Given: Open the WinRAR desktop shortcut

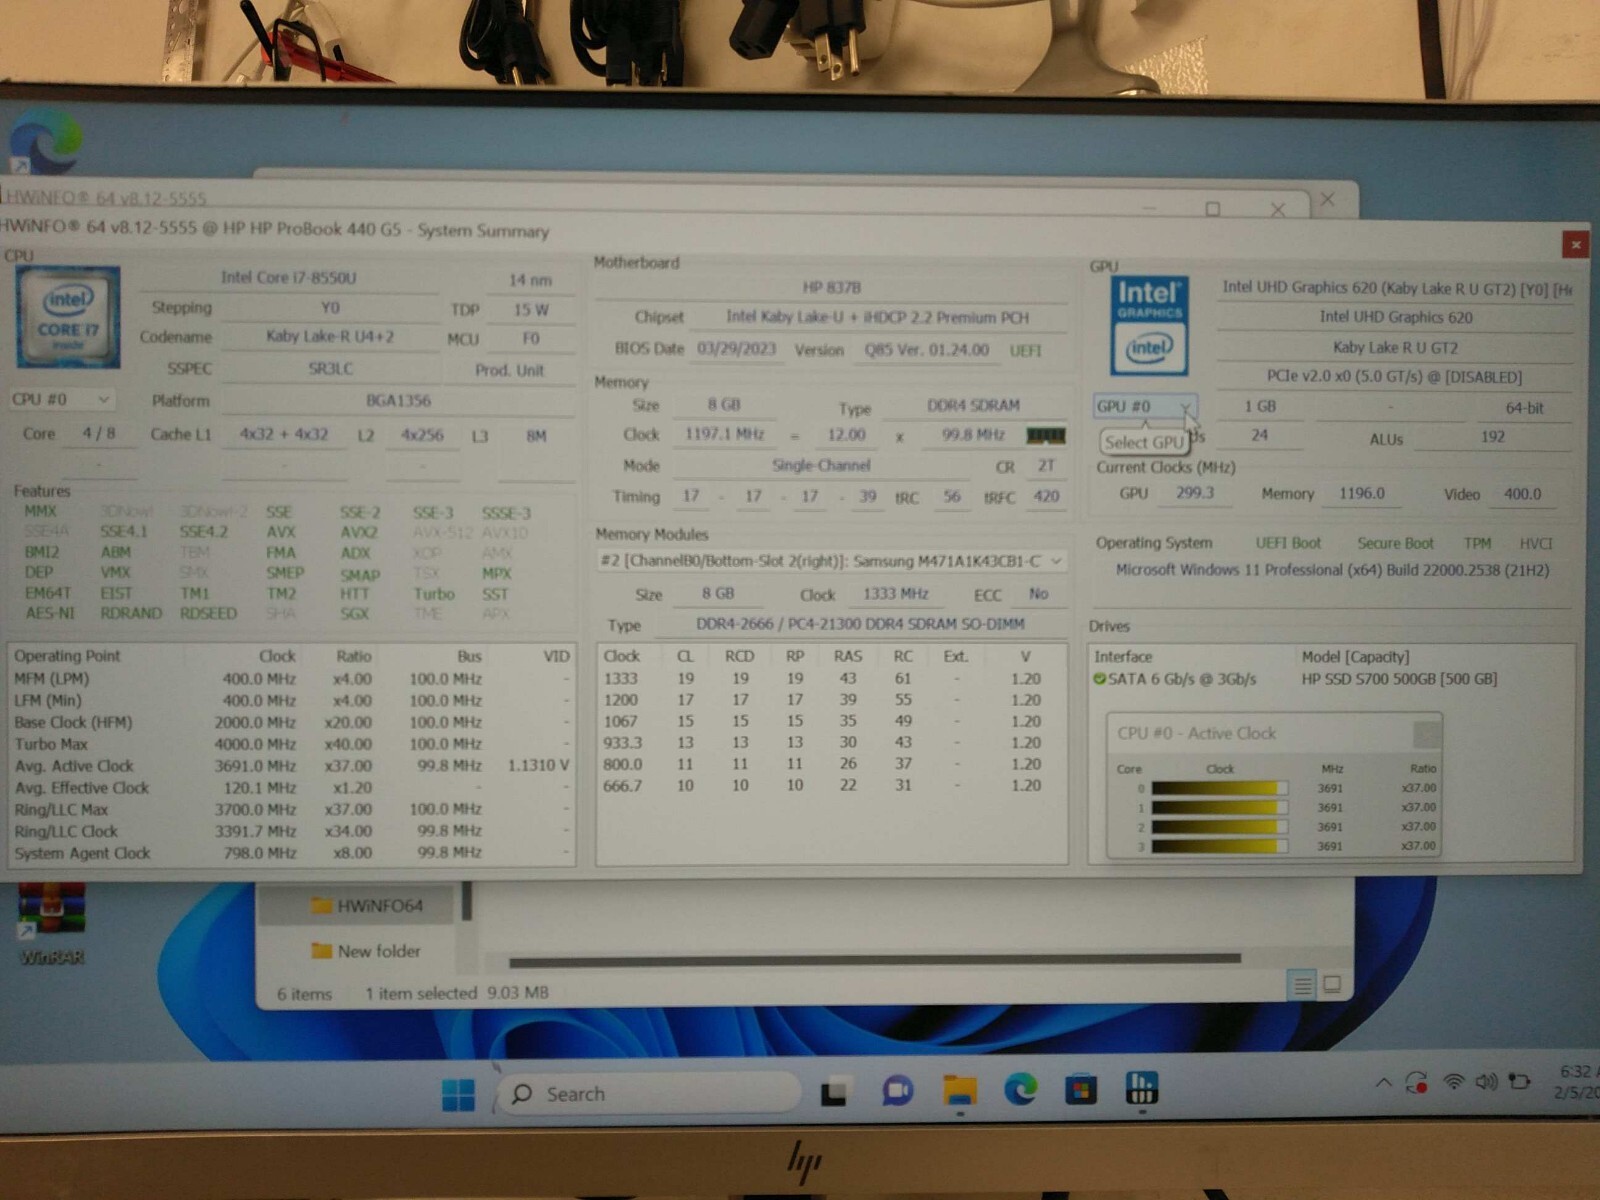Looking at the screenshot, I should (52, 925).
